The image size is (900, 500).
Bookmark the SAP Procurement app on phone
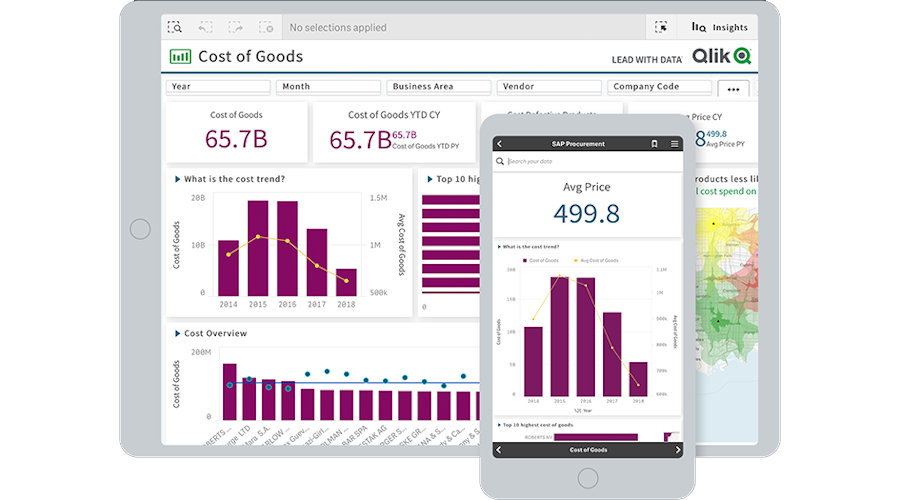click(x=654, y=144)
